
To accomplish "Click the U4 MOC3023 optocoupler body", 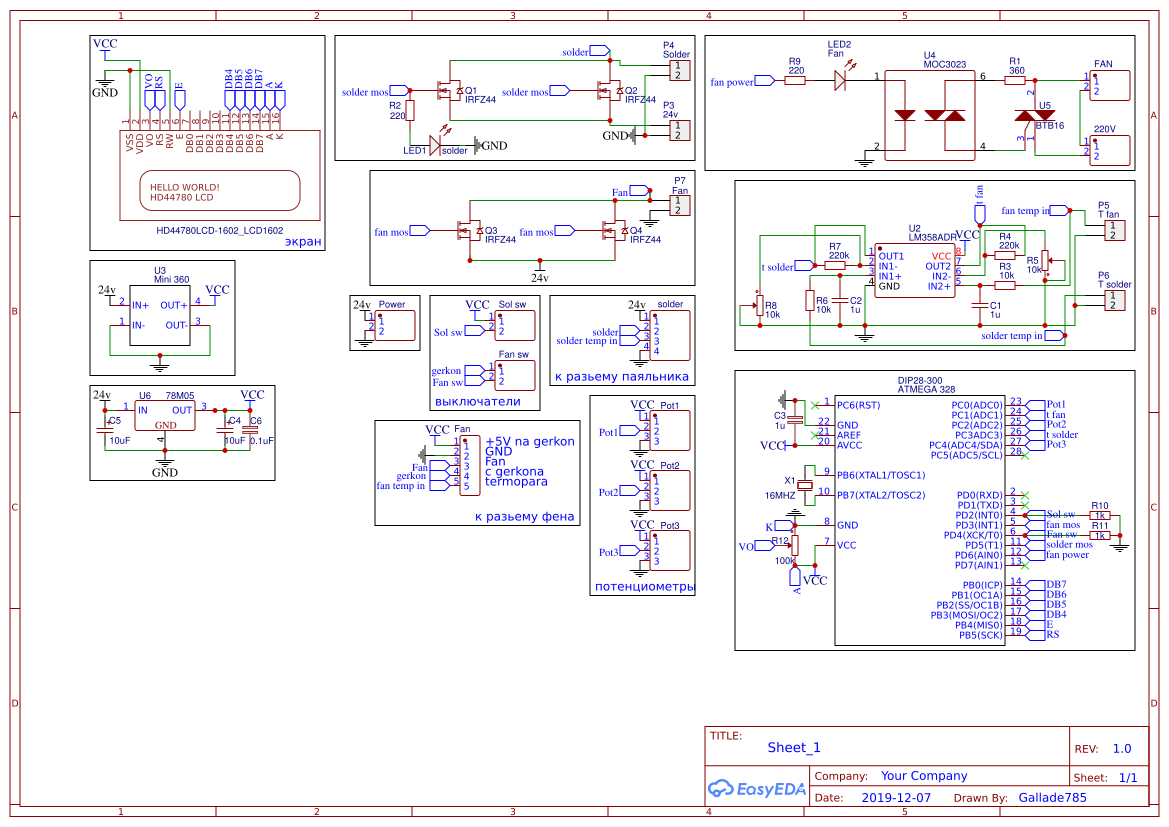I will 929,113.
